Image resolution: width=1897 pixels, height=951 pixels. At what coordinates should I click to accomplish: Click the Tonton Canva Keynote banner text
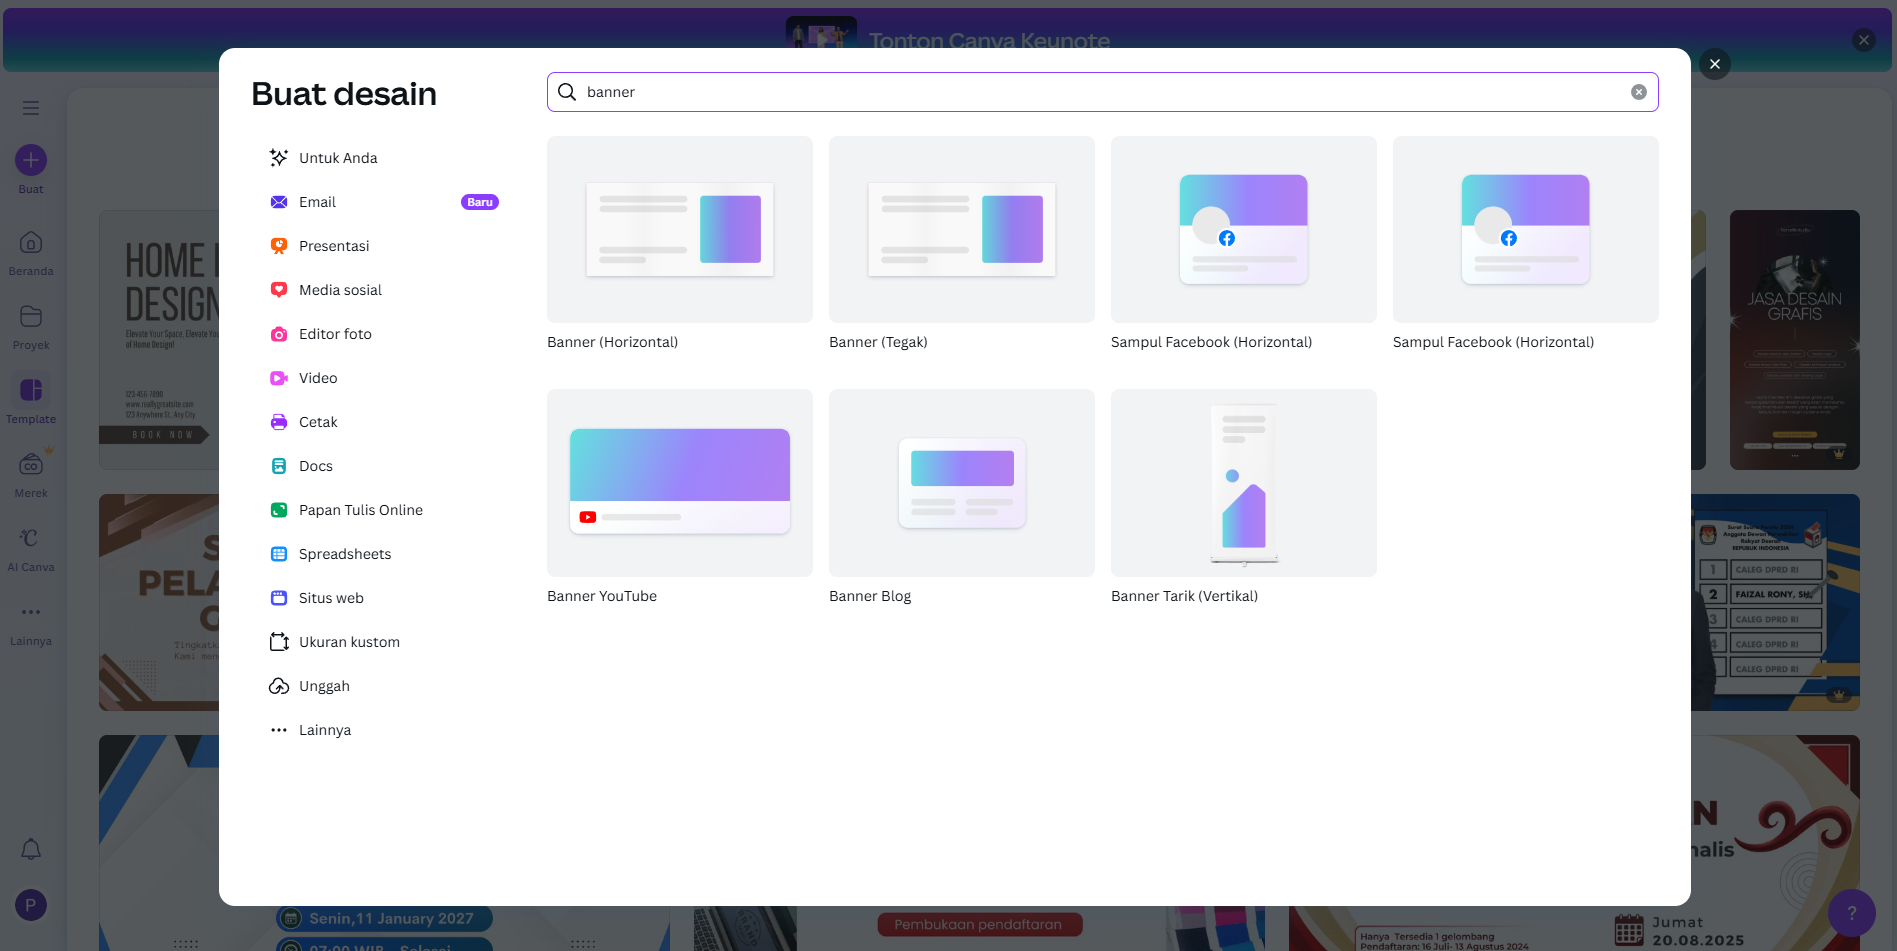click(989, 40)
